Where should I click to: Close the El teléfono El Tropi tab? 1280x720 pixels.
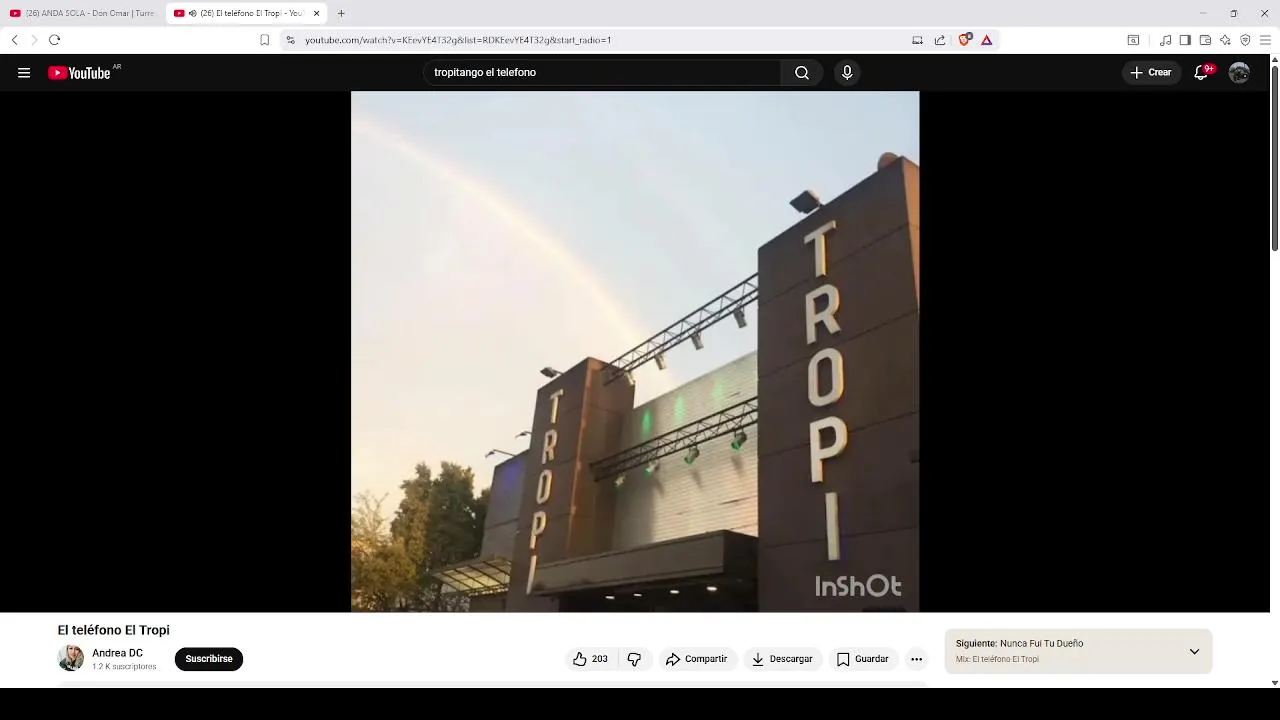(316, 13)
